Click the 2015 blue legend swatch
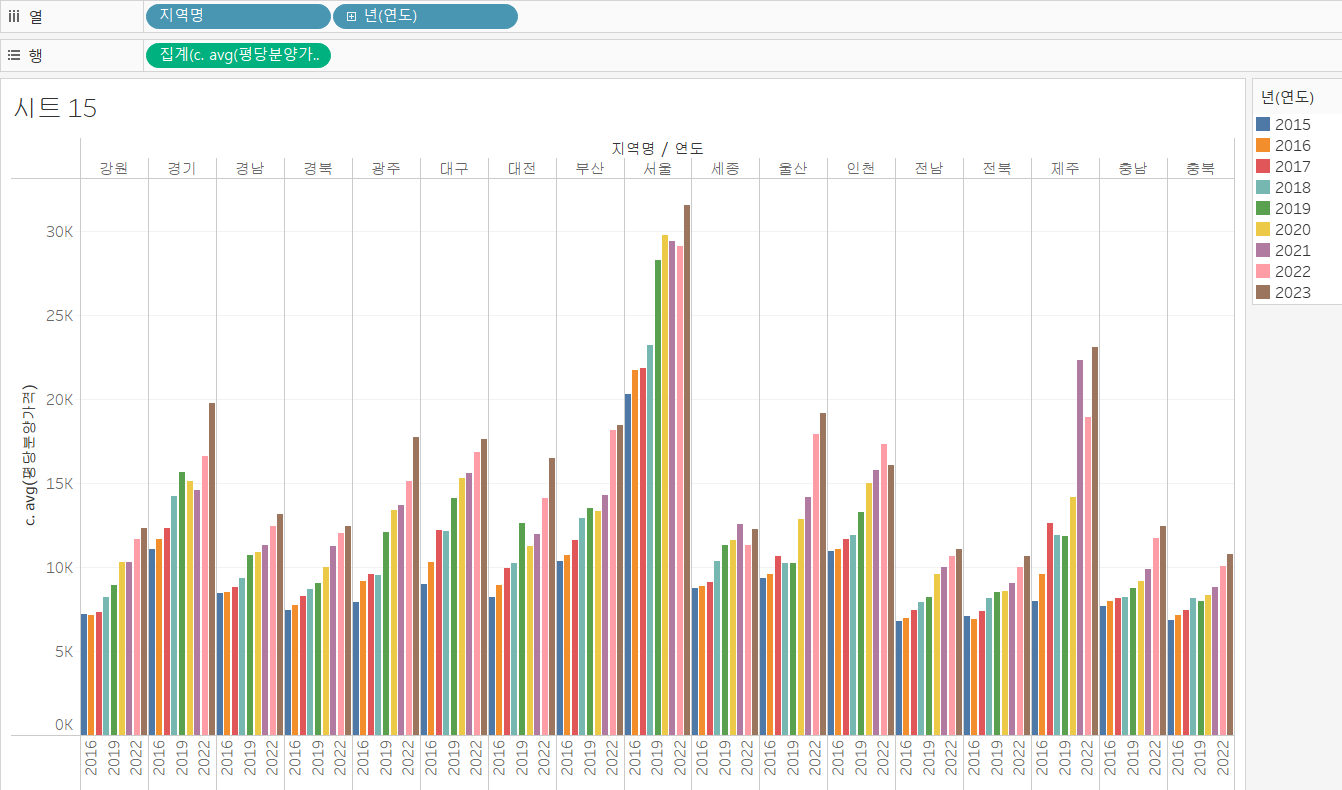This screenshot has width=1342, height=790. [1262, 124]
